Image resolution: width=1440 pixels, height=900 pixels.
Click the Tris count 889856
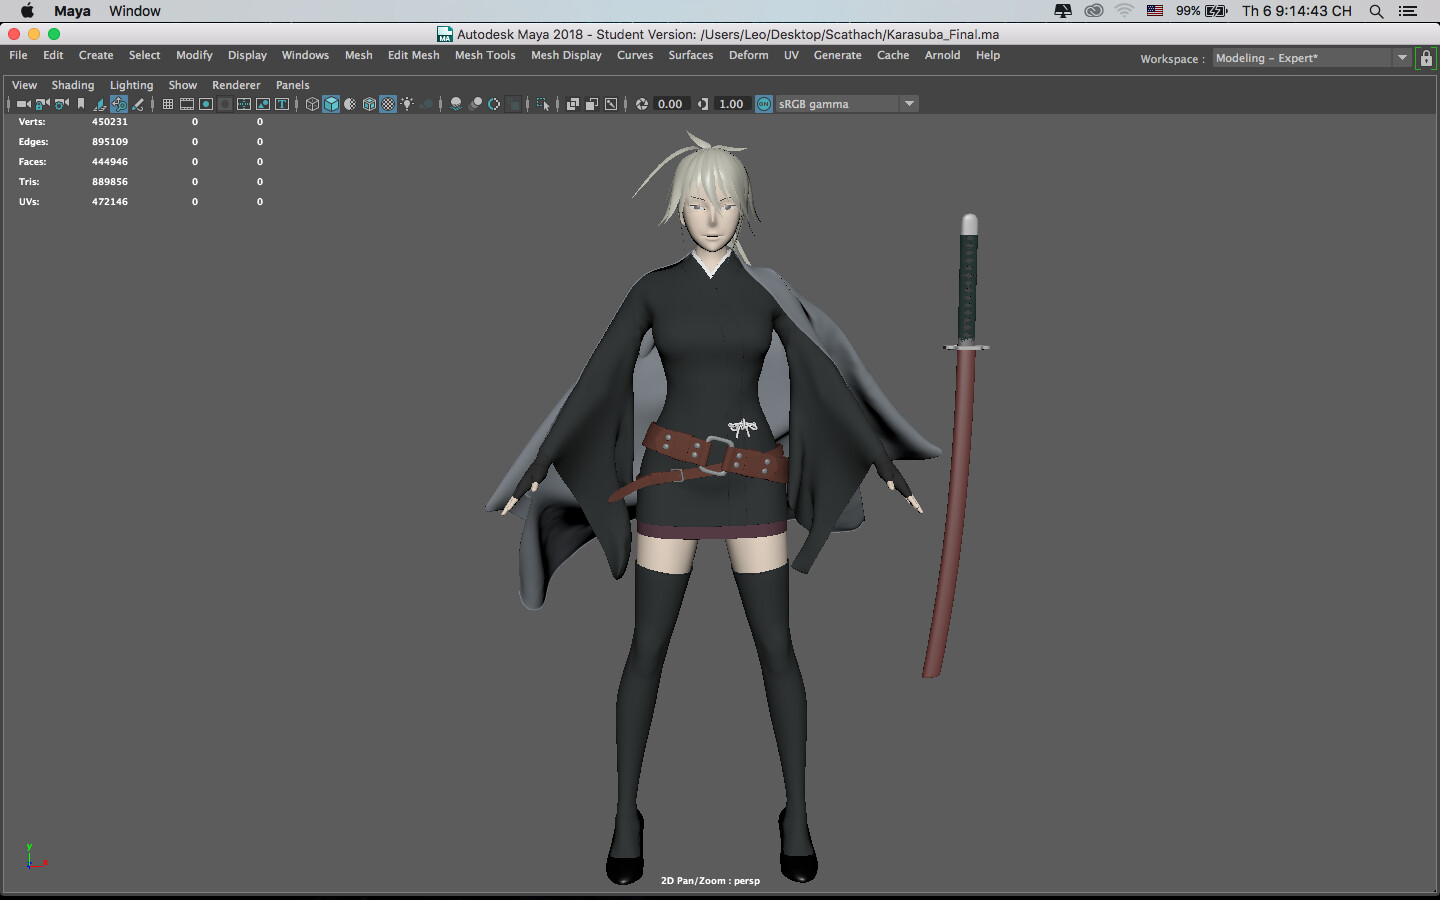coord(110,182)
